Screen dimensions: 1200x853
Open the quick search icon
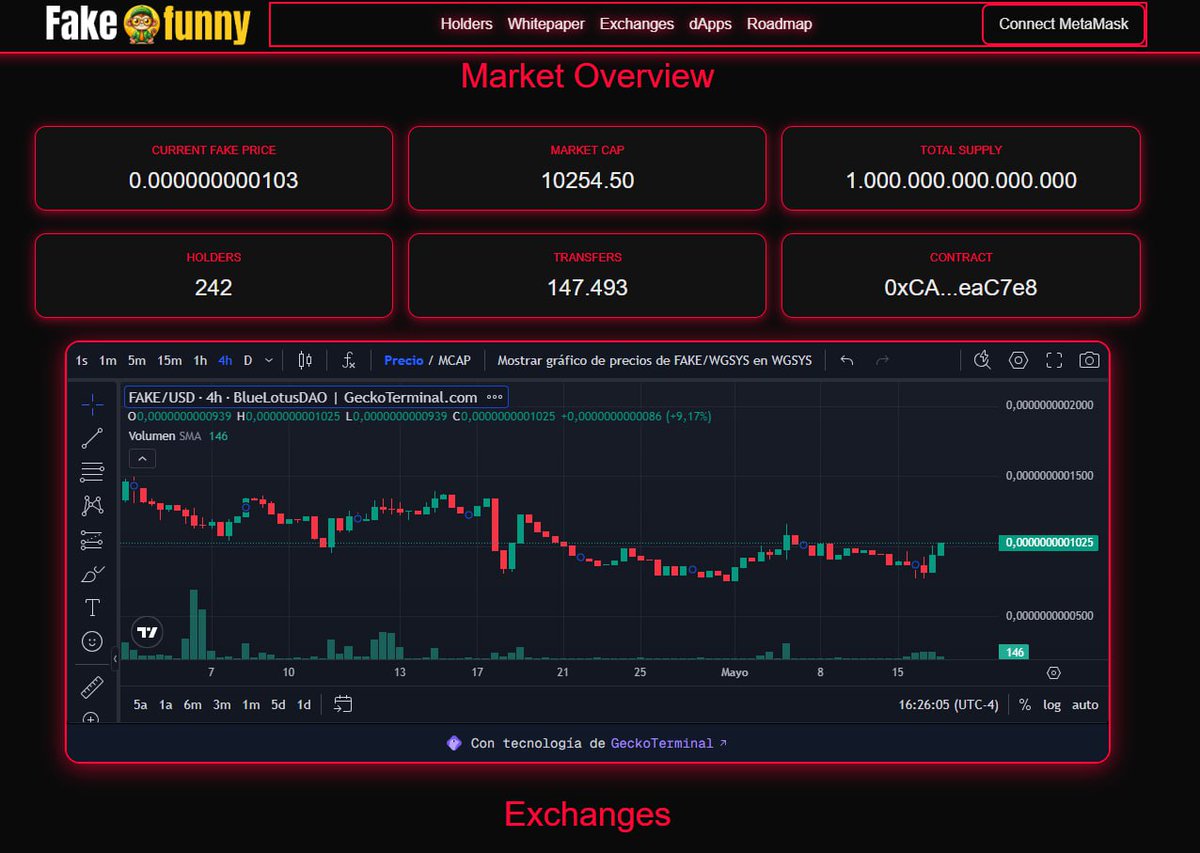982,360
